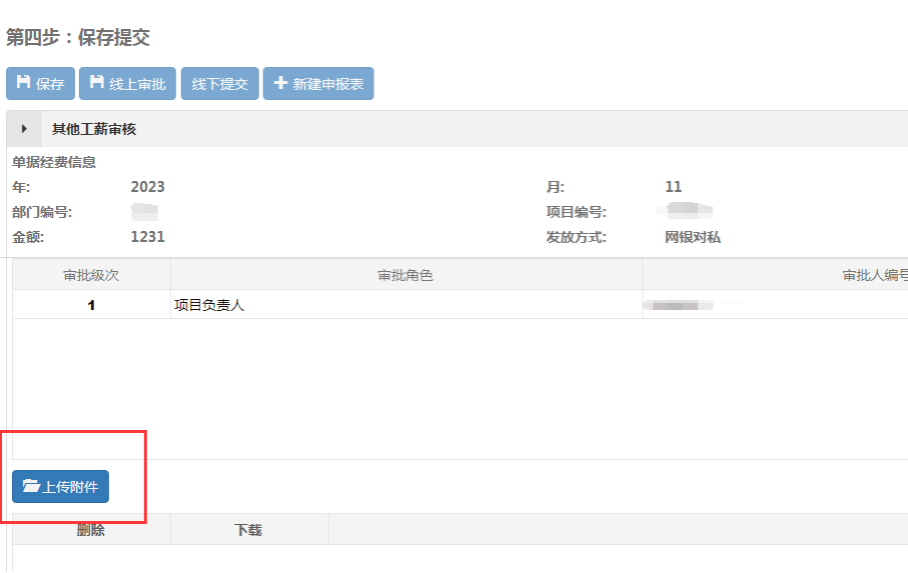Screen dimensions: 908x573
Task: Click the folder icon on 上传附件
Action: coord(30,487)
